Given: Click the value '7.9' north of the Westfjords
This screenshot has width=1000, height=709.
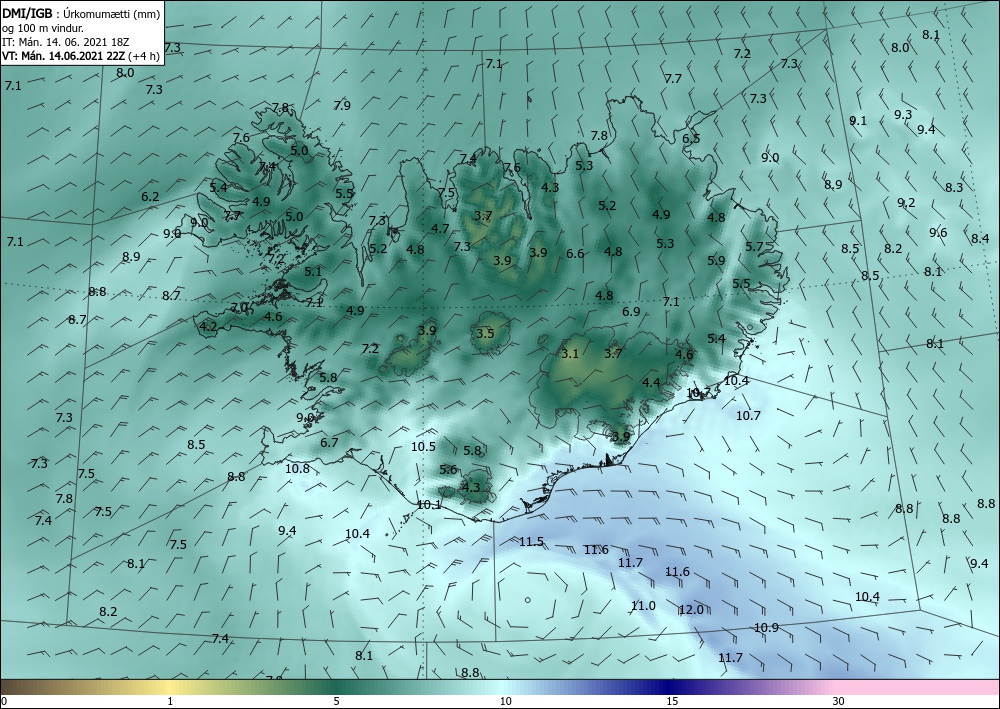Looking at the screenshot, I should (342, 105).
